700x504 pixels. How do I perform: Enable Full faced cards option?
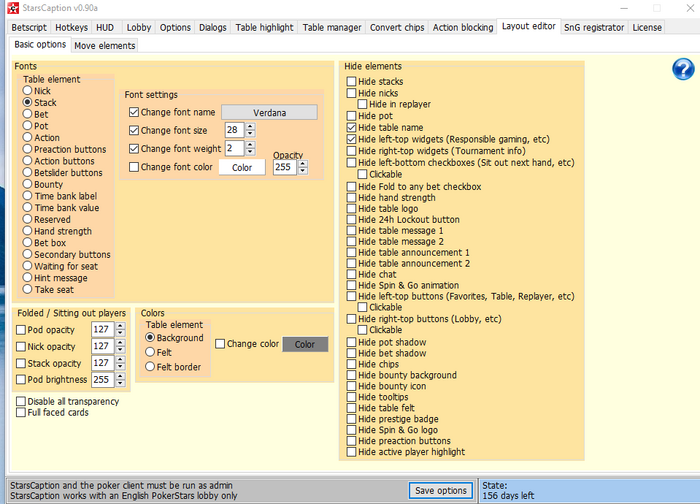tap(21, 412)
